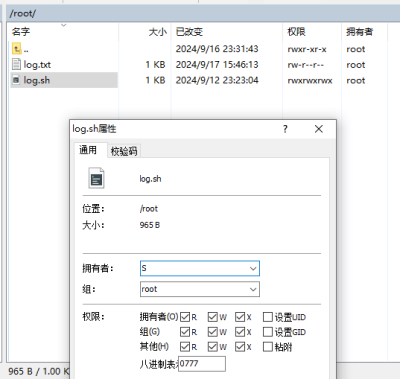The width and height of the screenshot is (400, 379).
Task: Toggle others R permission checkbox
Action: coord(185,347)
